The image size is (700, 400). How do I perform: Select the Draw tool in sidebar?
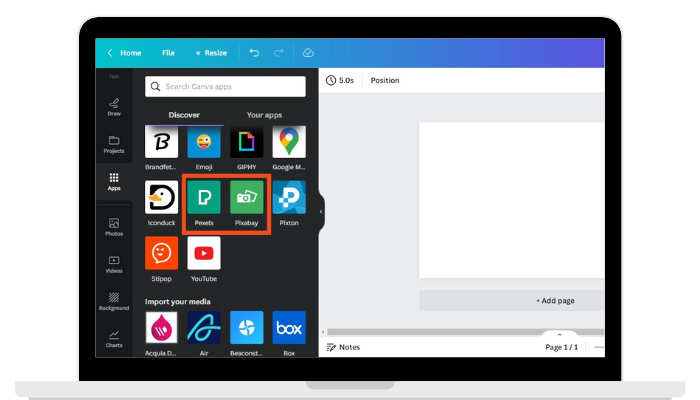pos(114,107)
